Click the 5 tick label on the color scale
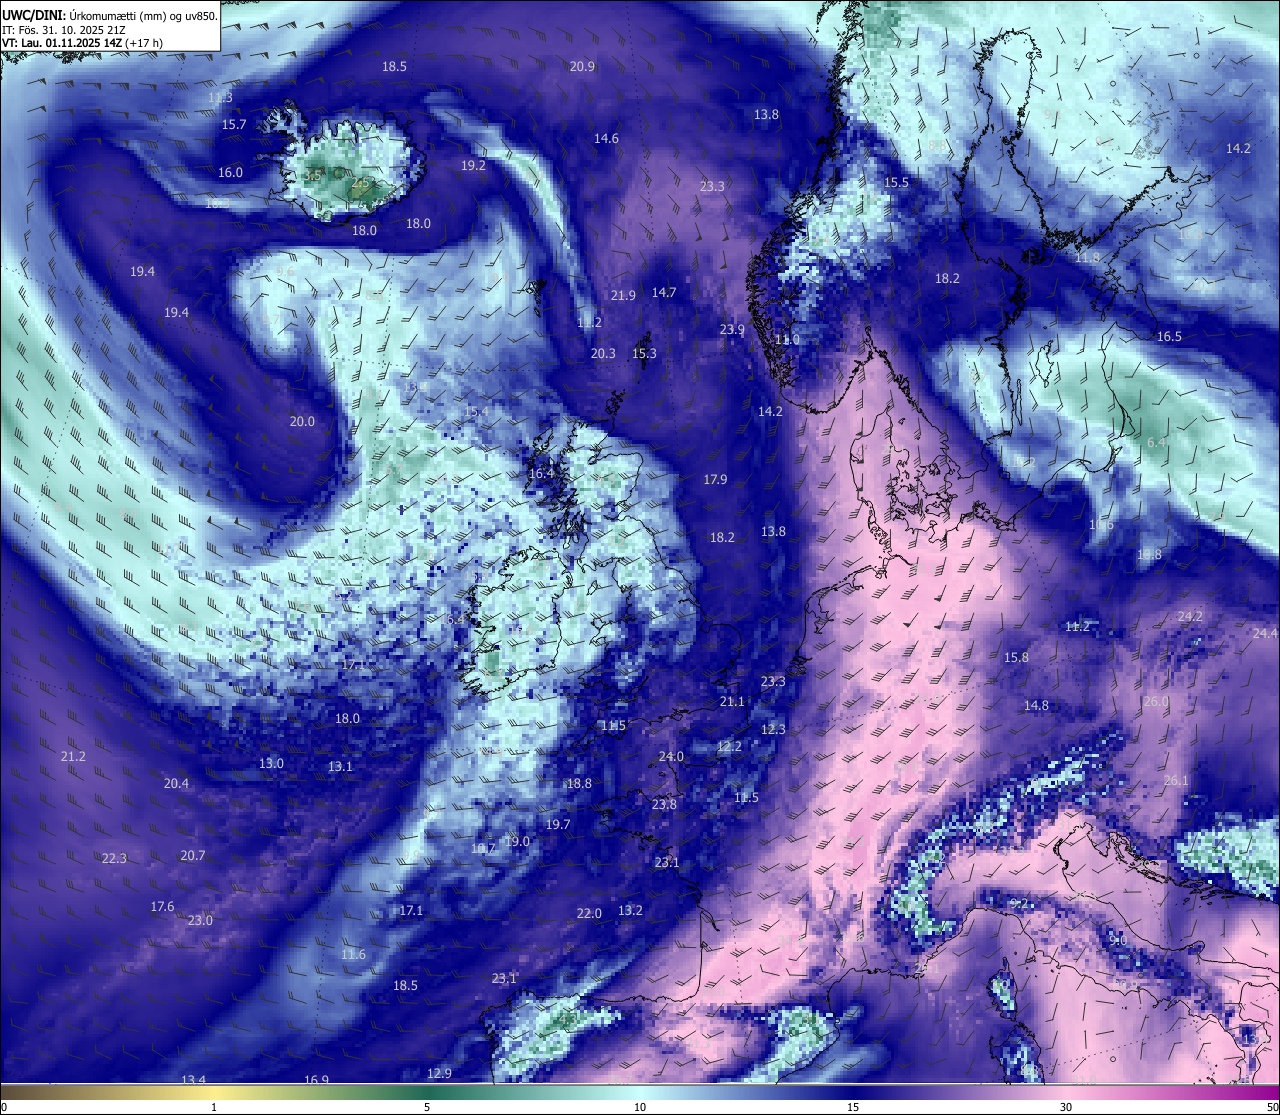The width and height of the screenshot is (1280, 1115). click(x=427, y=1107)
